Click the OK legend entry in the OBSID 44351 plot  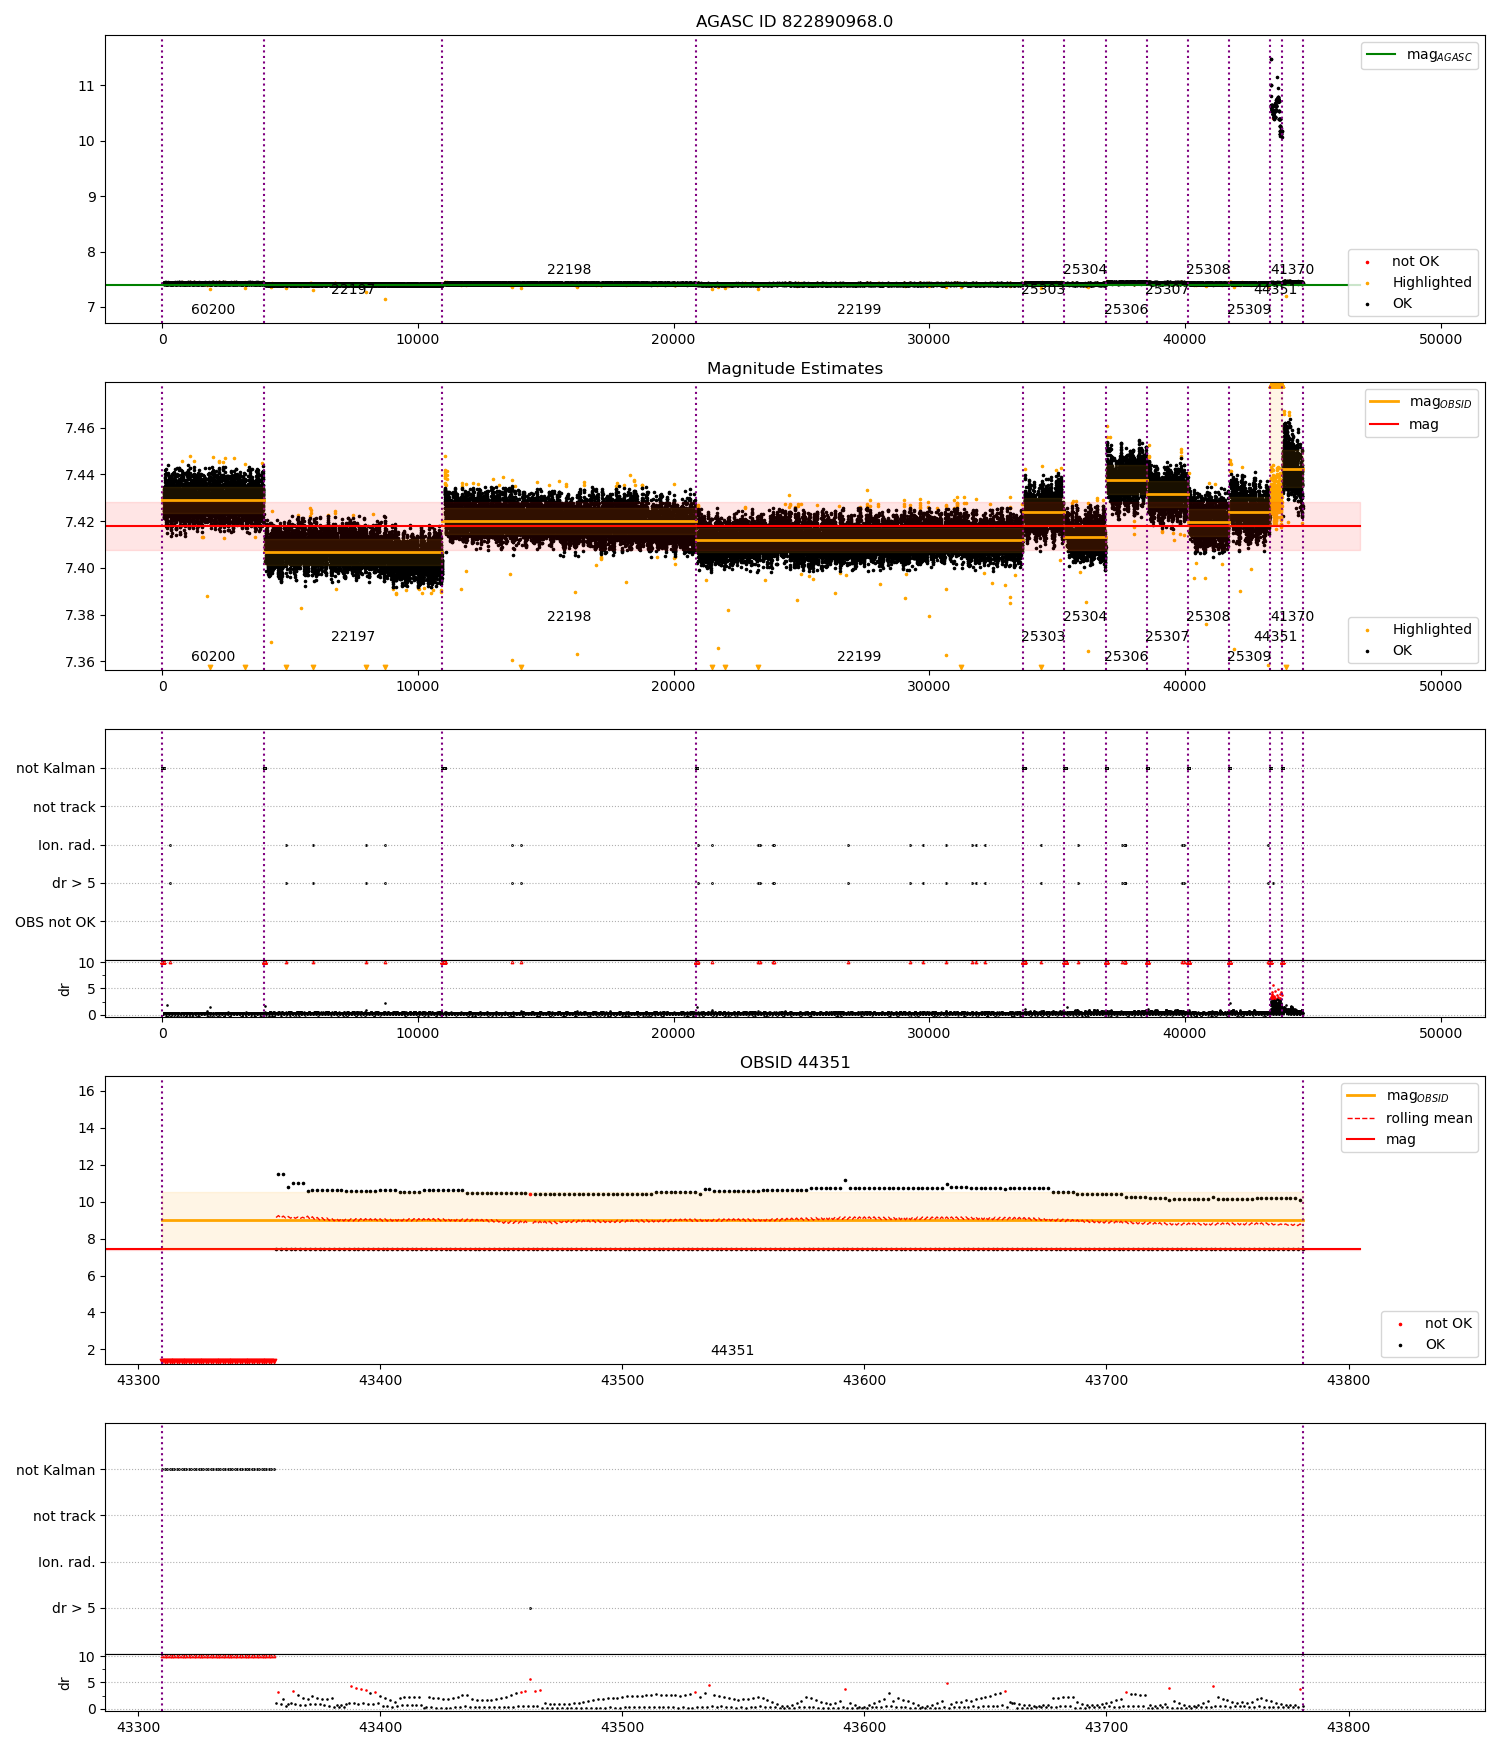click(1424, 1344)
